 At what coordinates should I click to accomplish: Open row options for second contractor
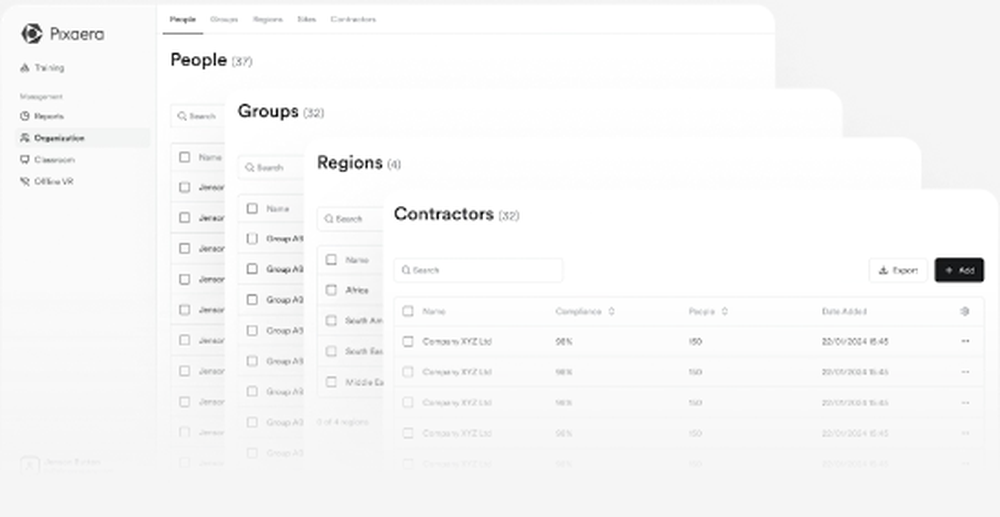[964, 372]
